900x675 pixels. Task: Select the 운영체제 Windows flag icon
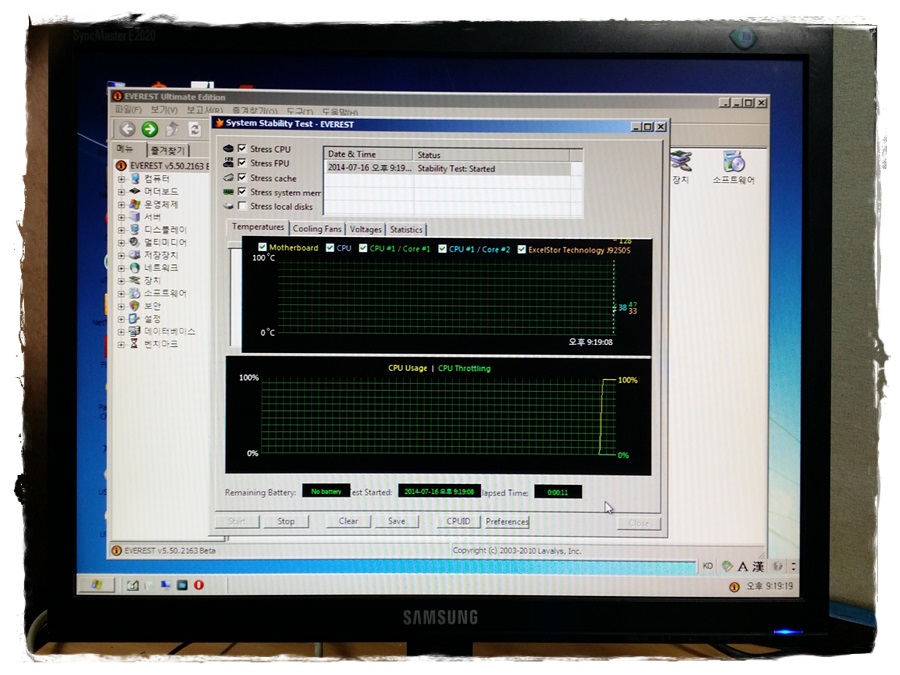pos(135,204)
